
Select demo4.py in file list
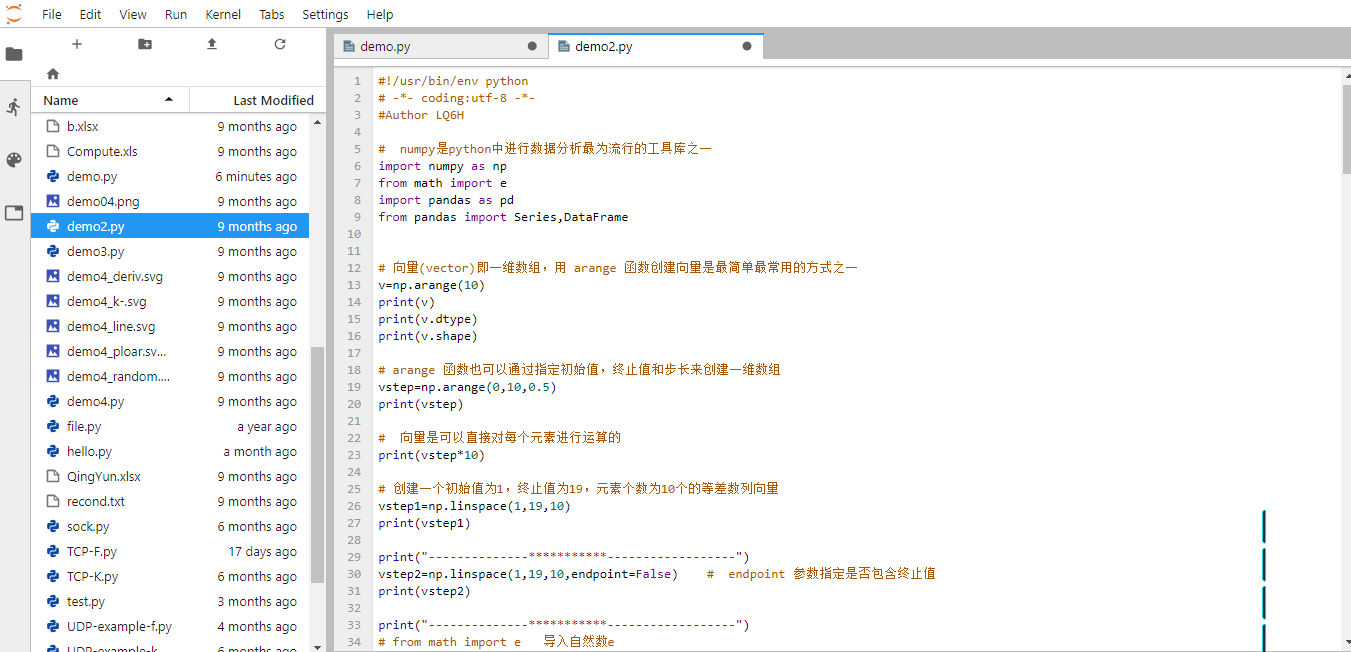coord(170,401)
